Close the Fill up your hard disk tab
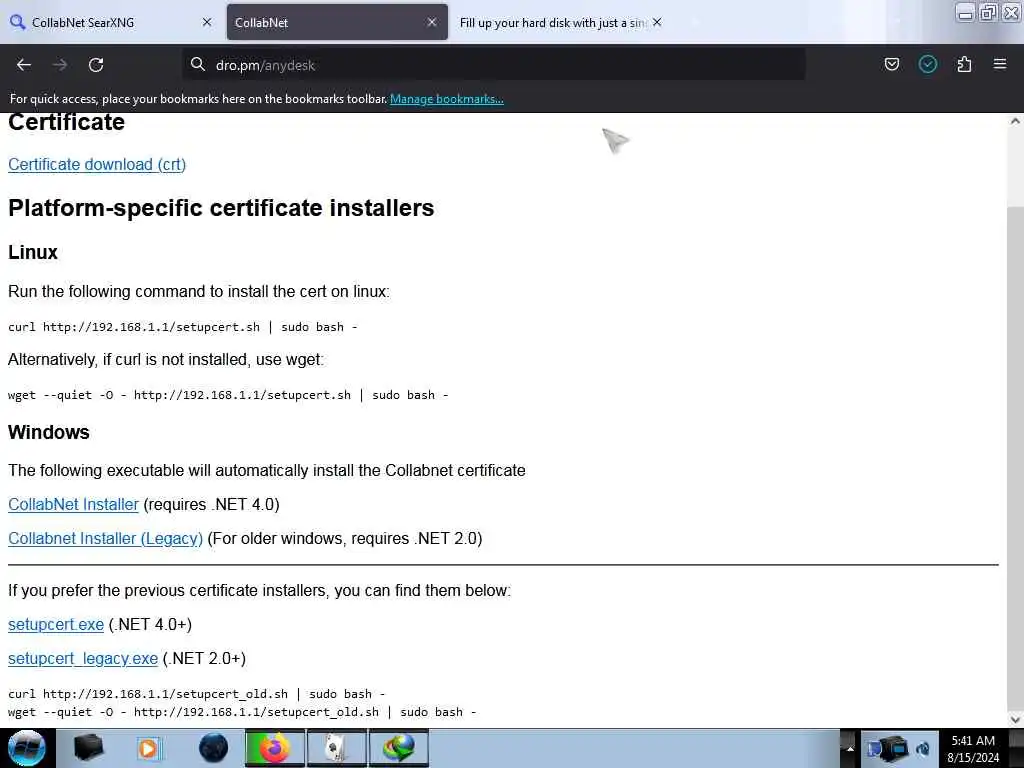Viewport: 1024px width, 768px height. pos(657,22)
